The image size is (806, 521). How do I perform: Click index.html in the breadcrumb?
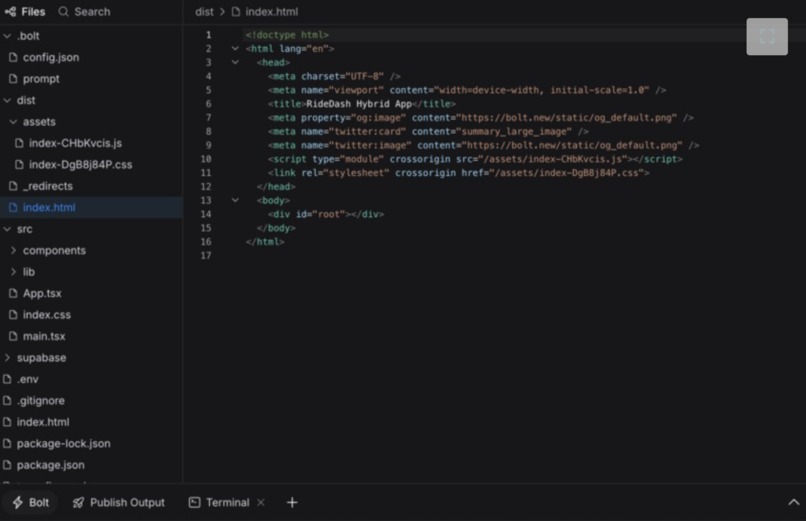(271, 11)
